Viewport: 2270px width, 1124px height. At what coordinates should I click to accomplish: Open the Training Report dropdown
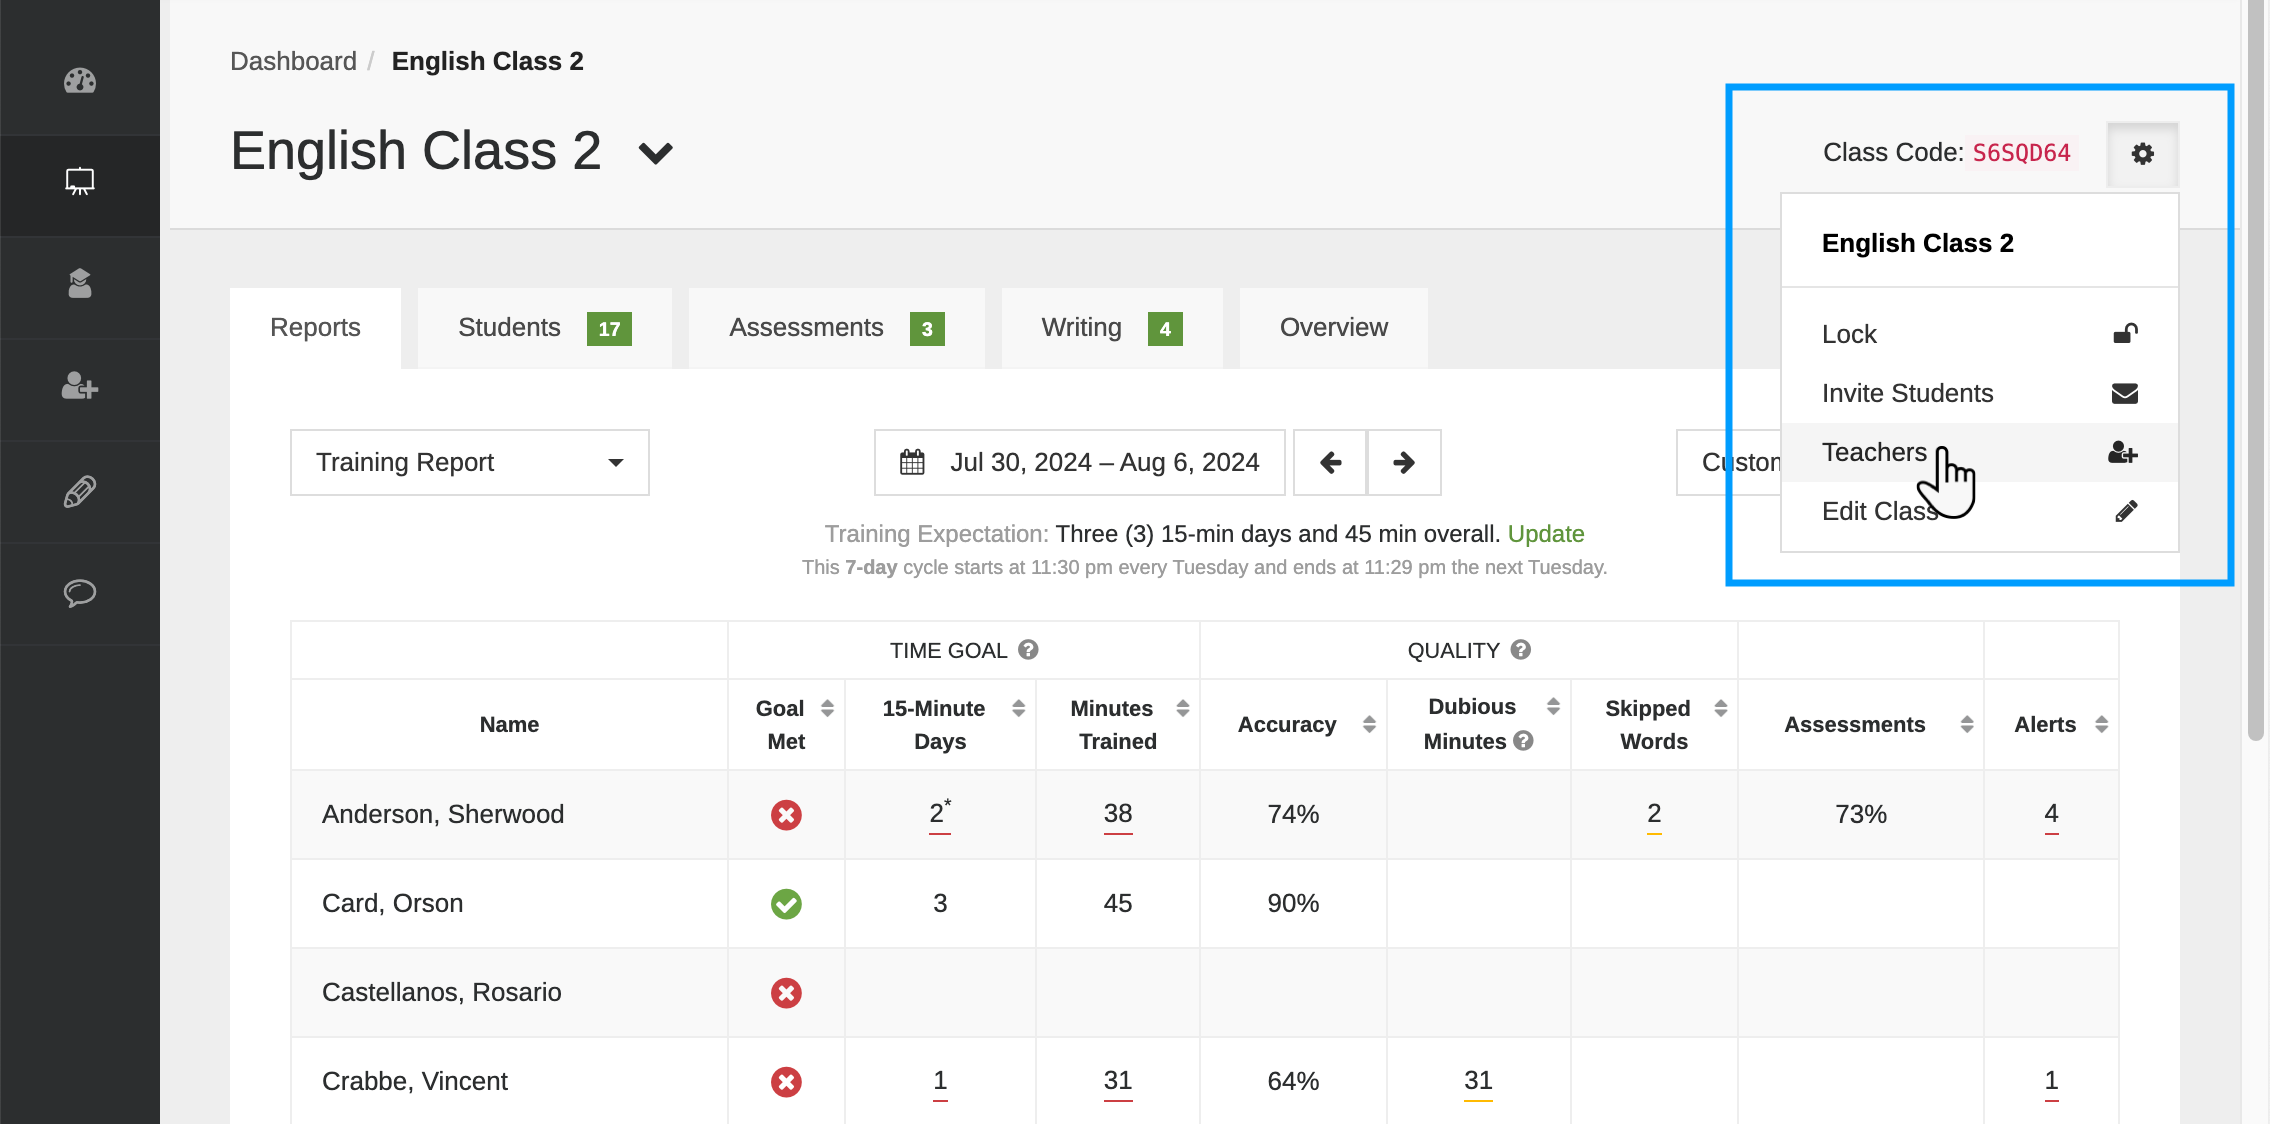pyautogui.click(x=469, y=462)
